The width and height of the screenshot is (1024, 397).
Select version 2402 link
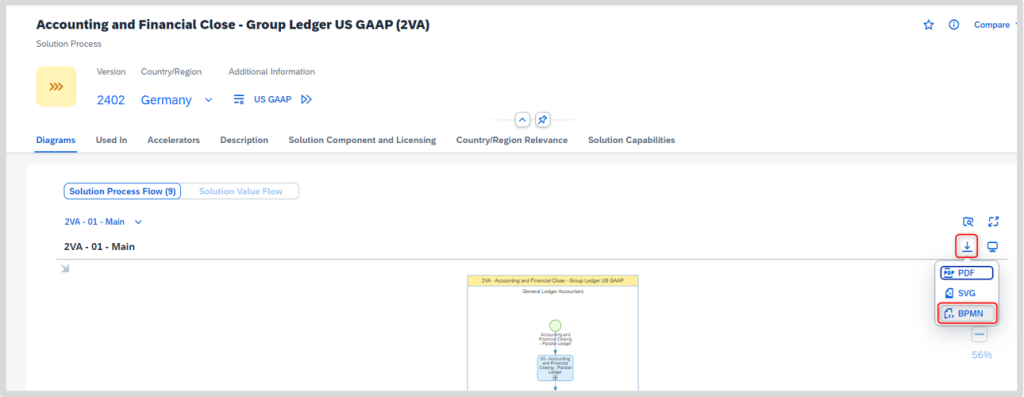pos(112,100)
